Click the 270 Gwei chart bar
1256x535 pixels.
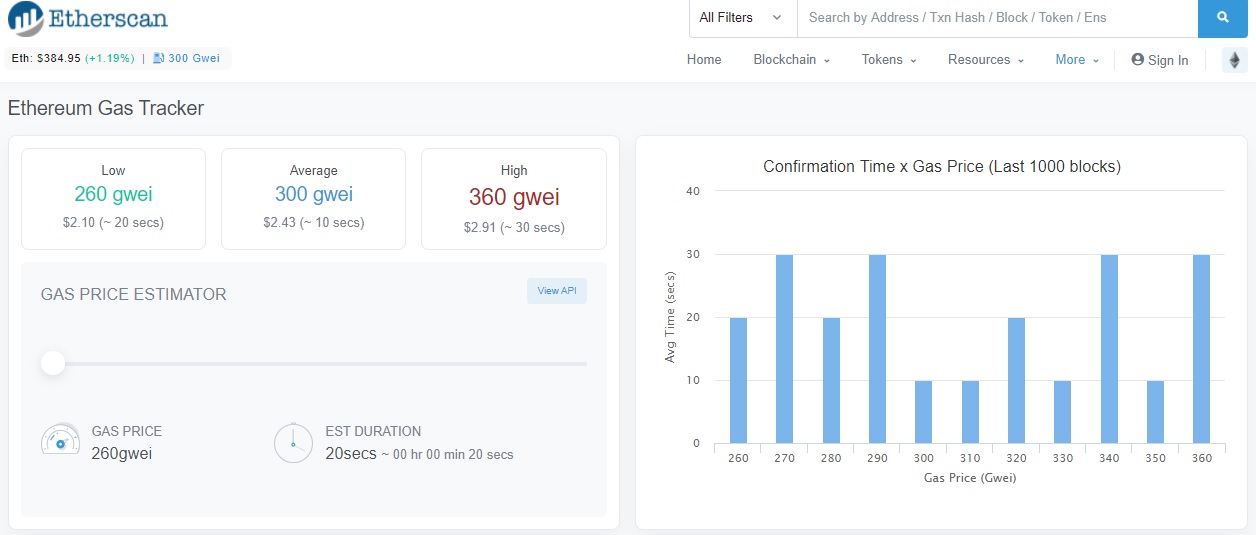point(785,349)
